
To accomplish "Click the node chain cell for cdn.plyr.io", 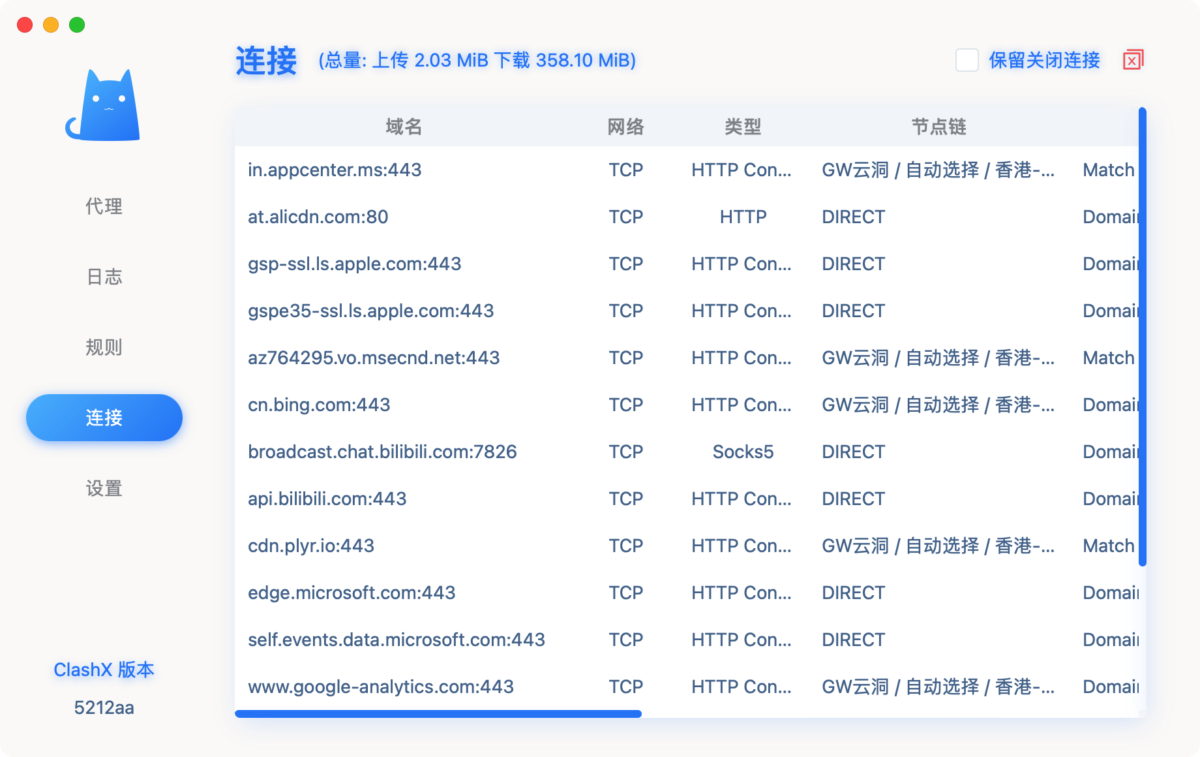I will pyautogui.click(x=938, y=546).
